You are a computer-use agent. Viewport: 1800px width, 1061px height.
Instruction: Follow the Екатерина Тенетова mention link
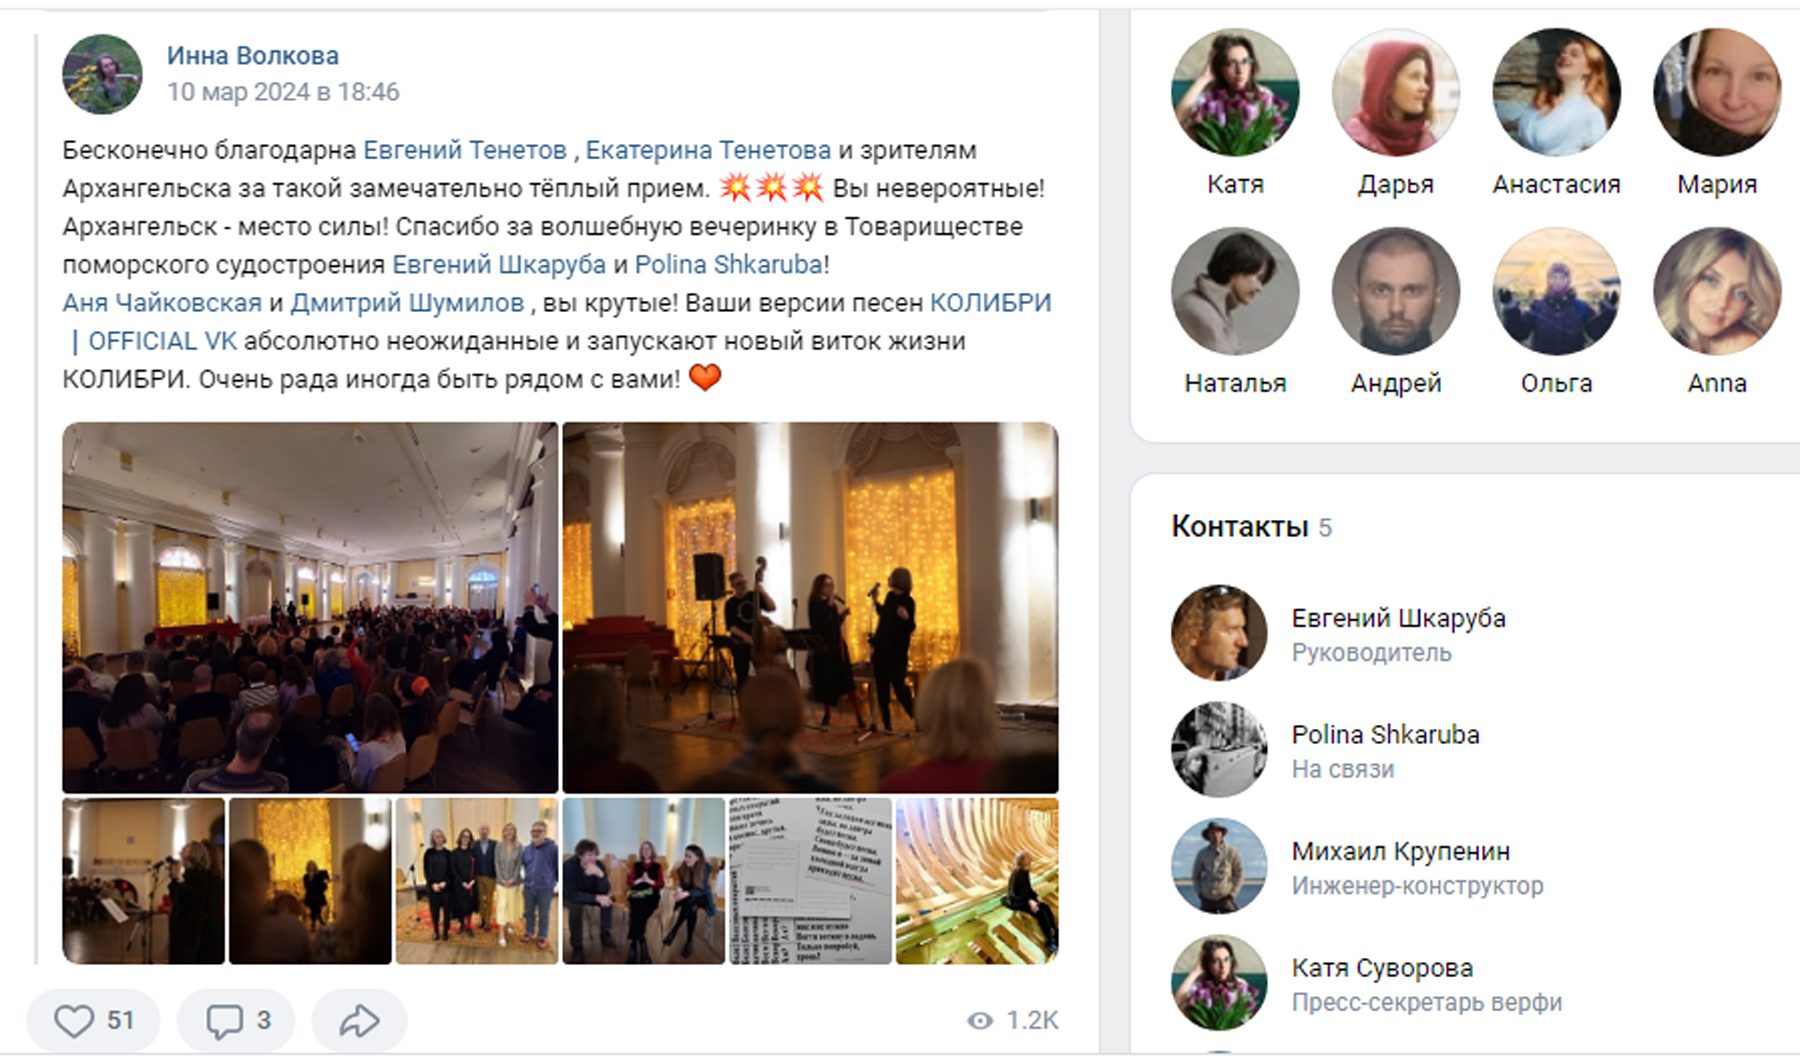[x=708, y=150]
